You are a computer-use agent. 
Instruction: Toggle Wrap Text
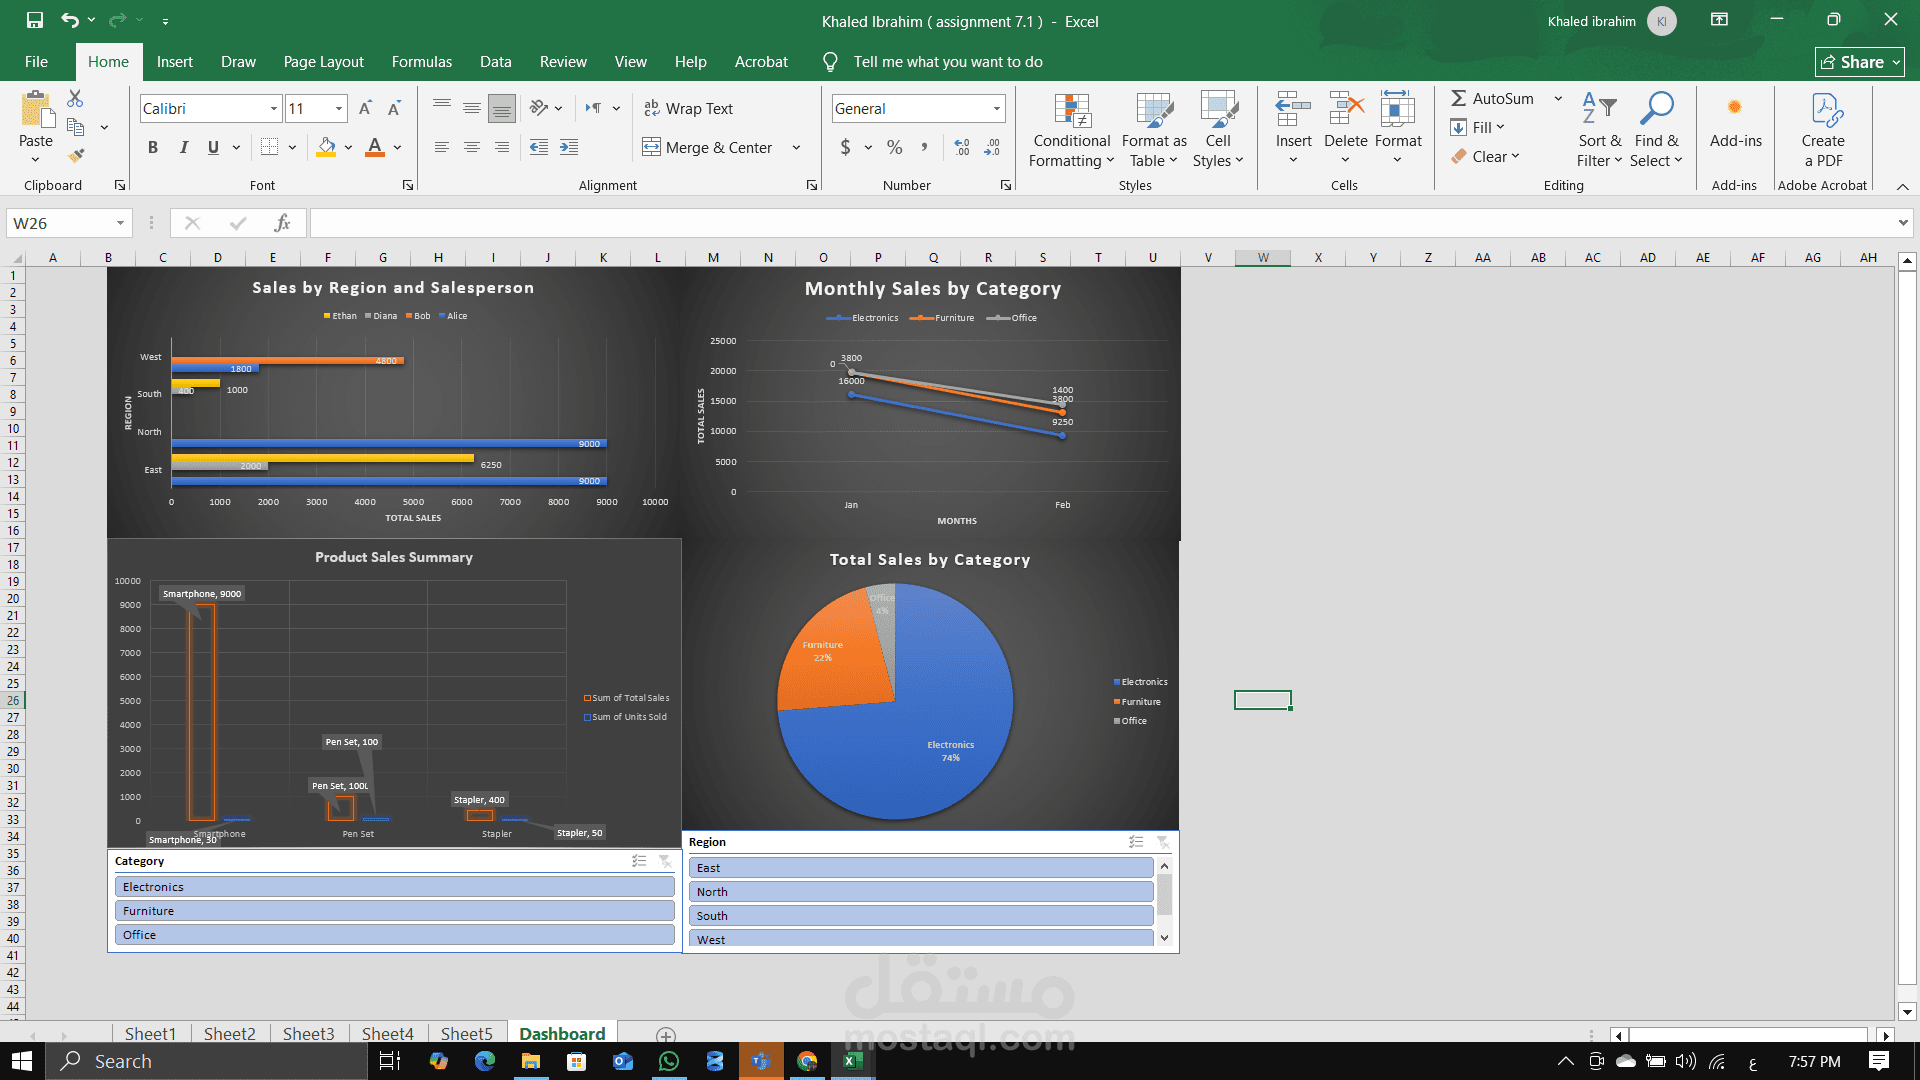tap(688, 108)
